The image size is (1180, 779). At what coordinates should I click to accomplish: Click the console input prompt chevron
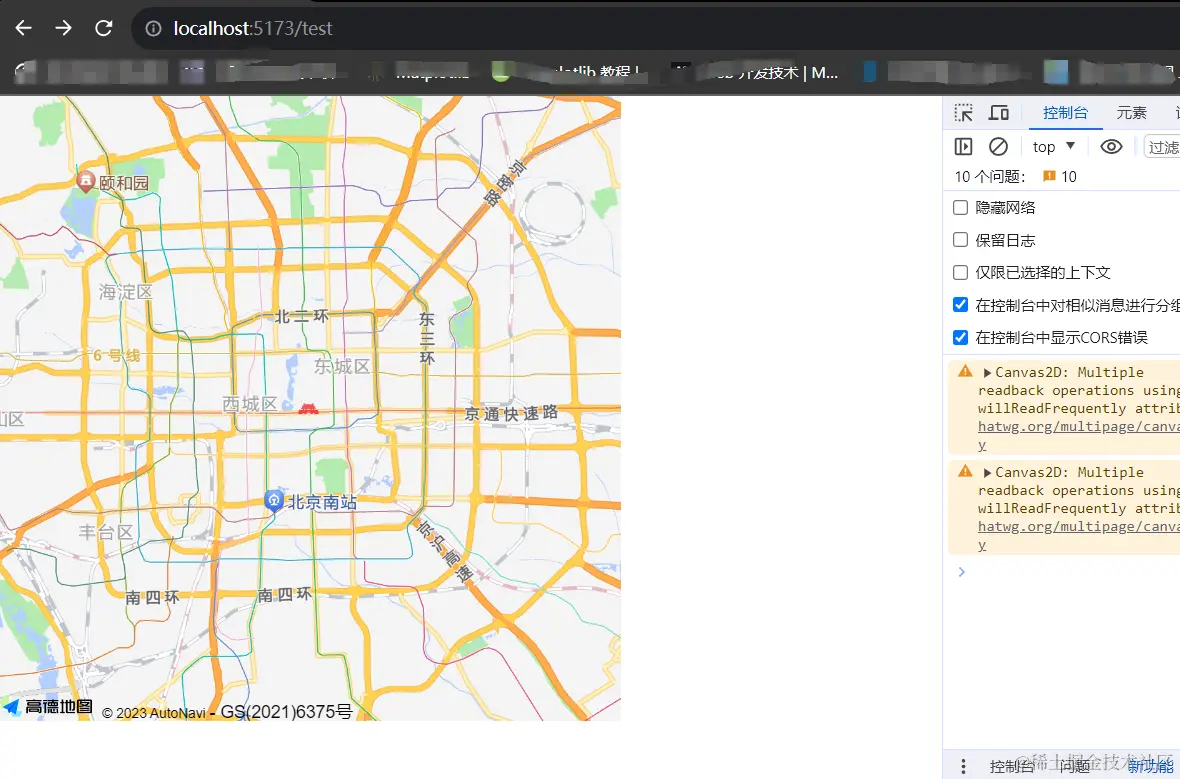pos(961,572)
